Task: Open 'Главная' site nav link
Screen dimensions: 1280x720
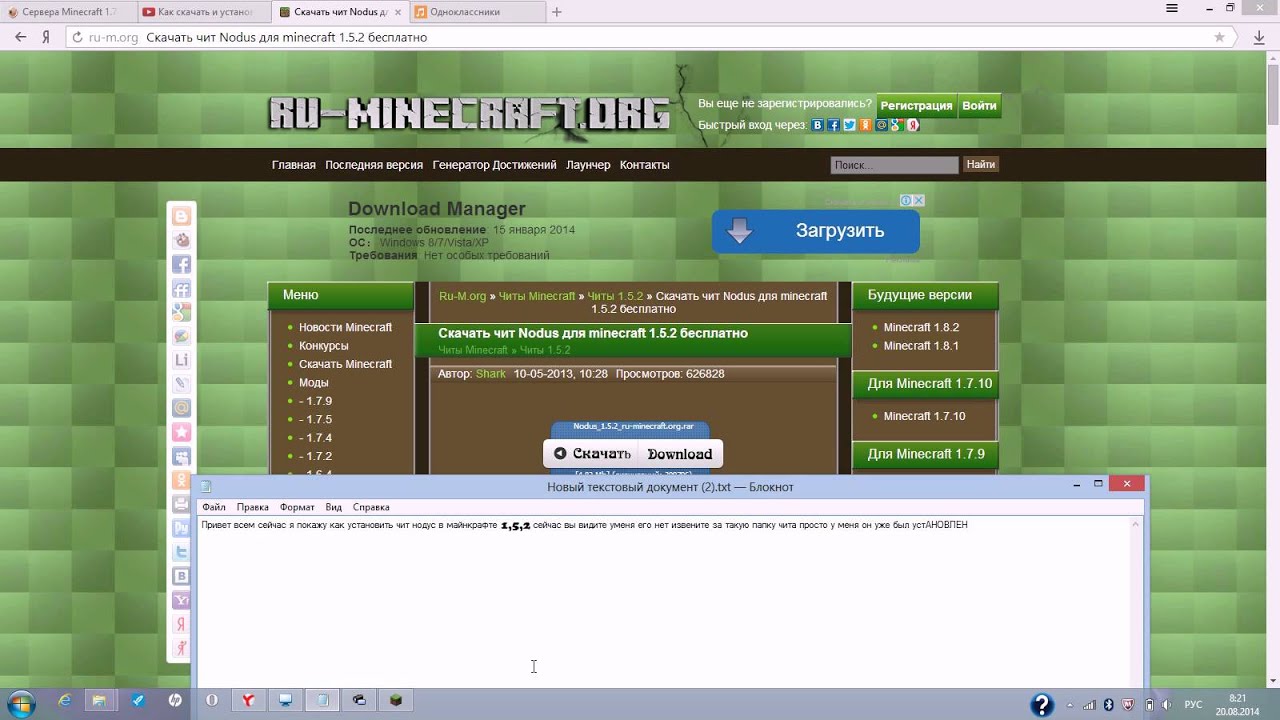Action: point(294,165)
